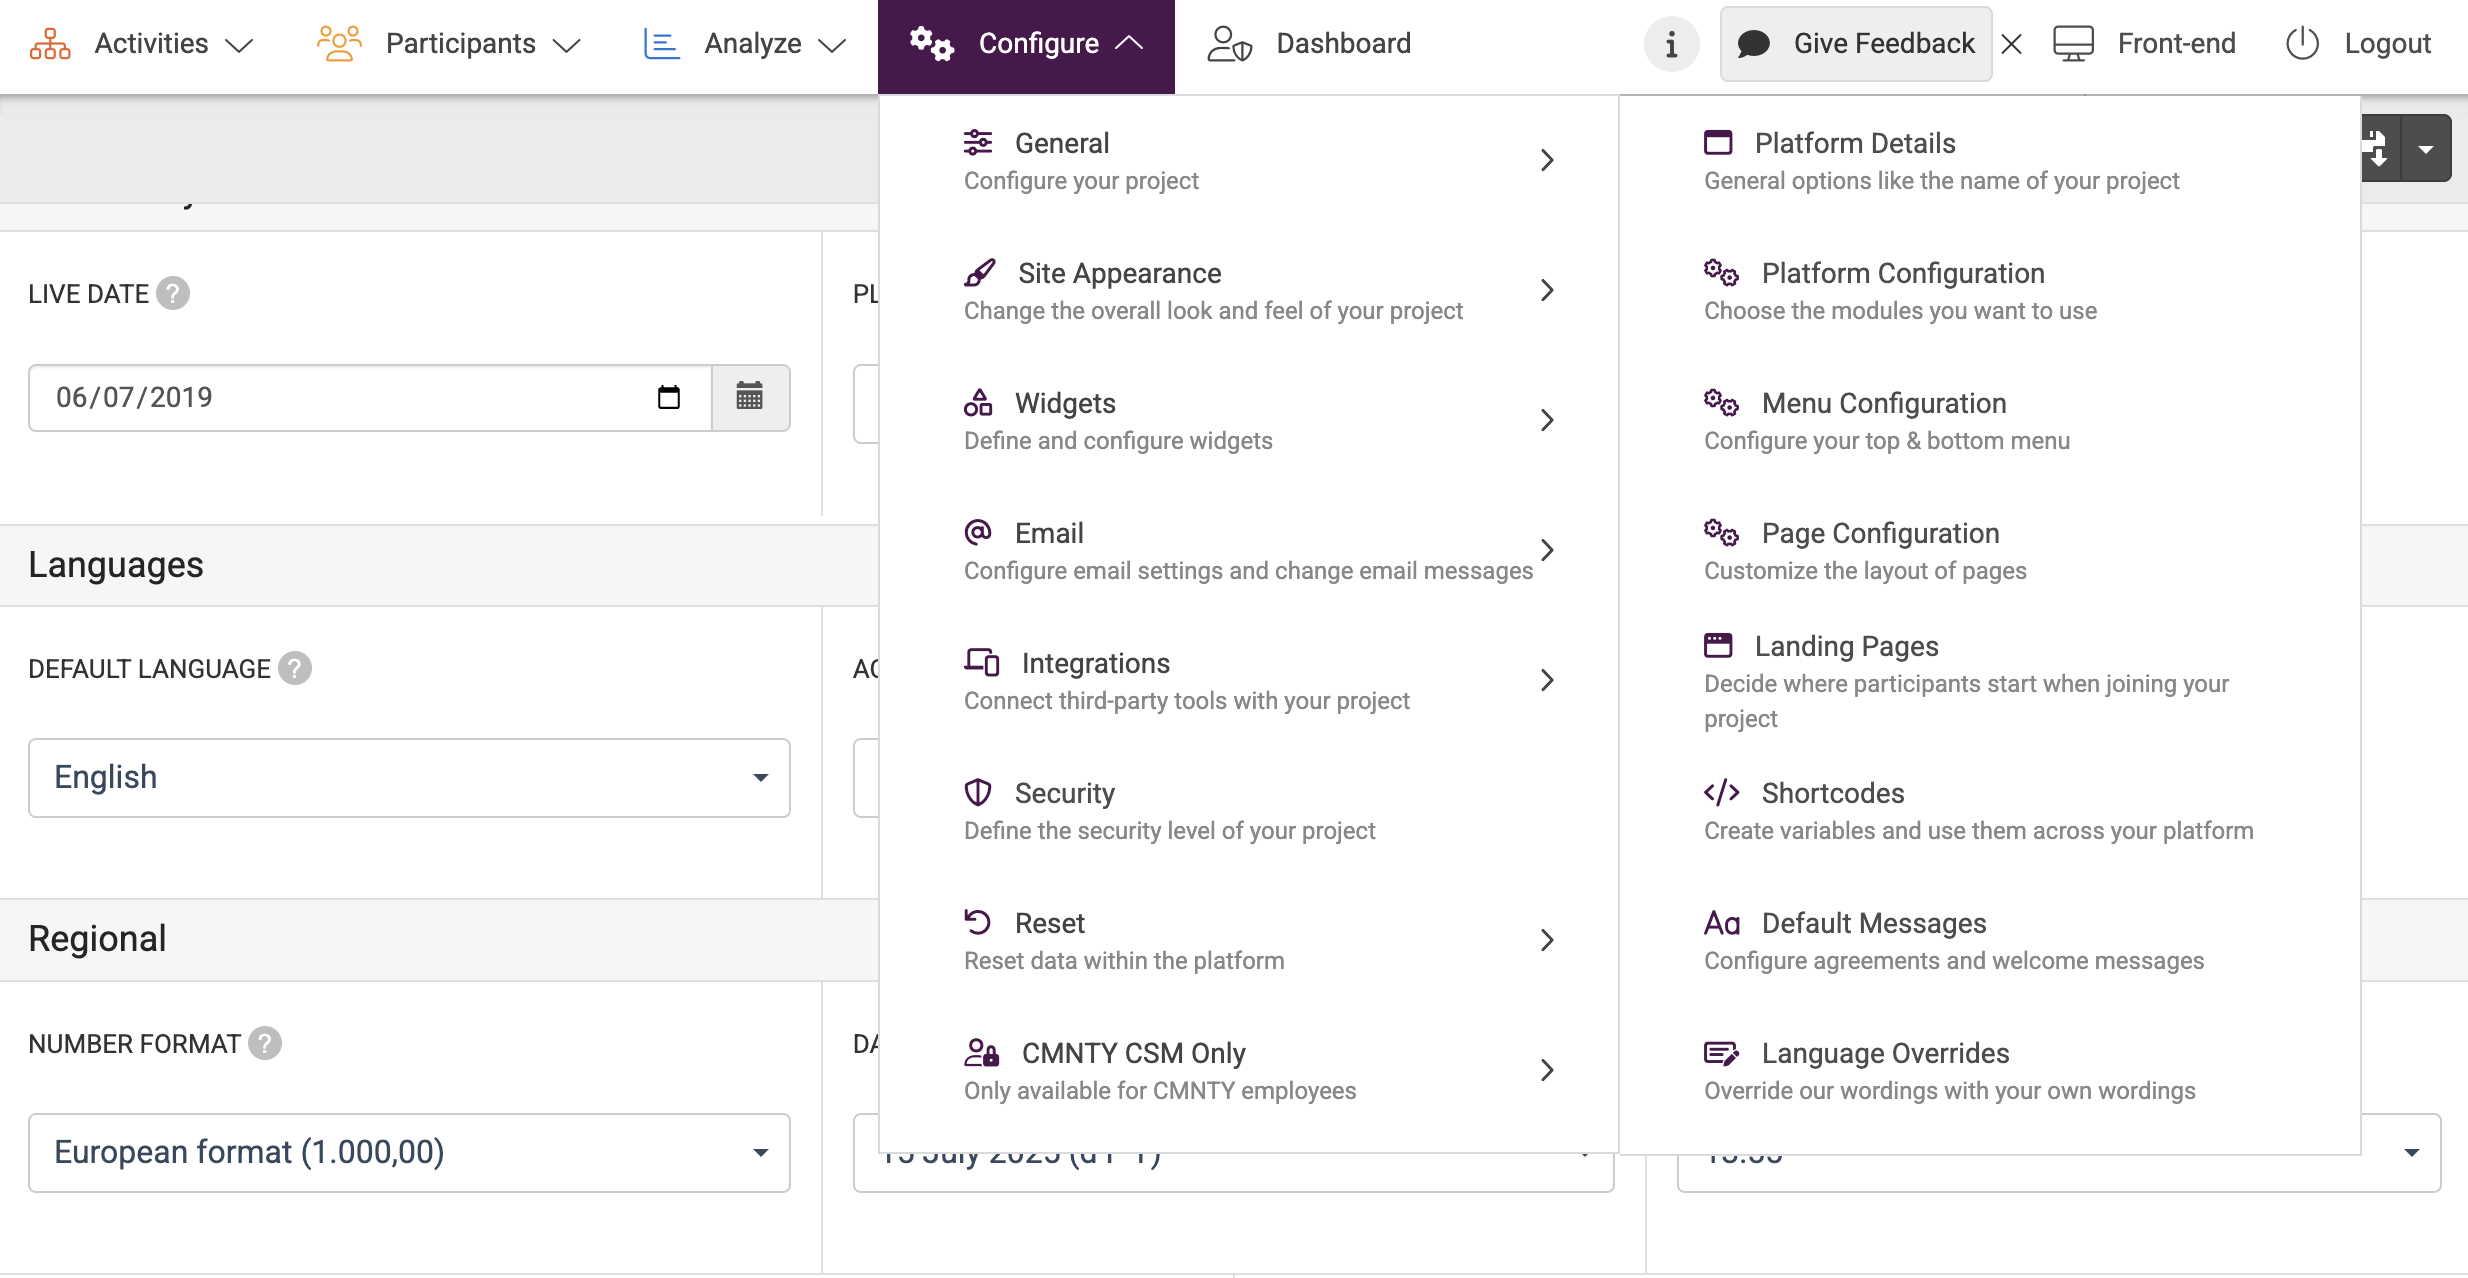The height and width of the screenshot is (1278, 2468).
Task: Click Live Date help question mark
Action: click(173, 293)
